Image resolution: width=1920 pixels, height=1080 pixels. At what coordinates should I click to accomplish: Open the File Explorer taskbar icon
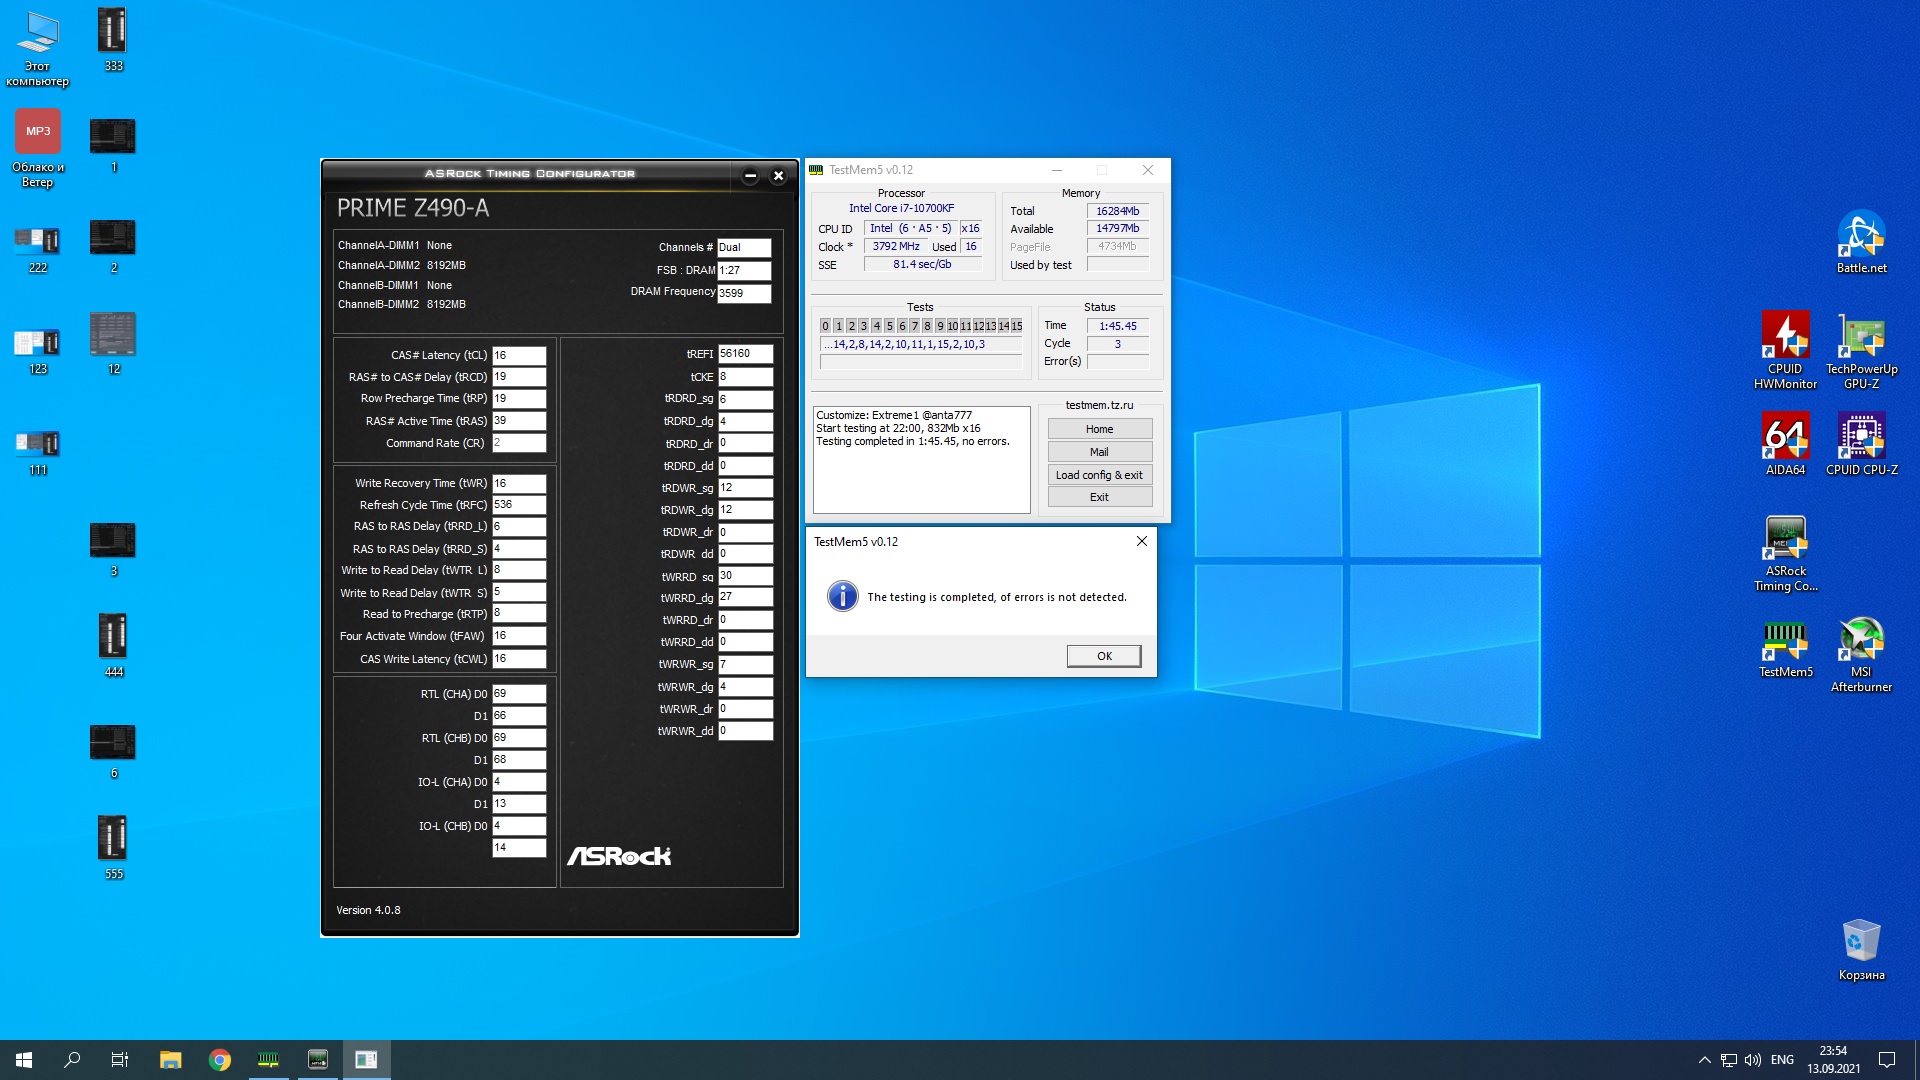click(171, 1060)
